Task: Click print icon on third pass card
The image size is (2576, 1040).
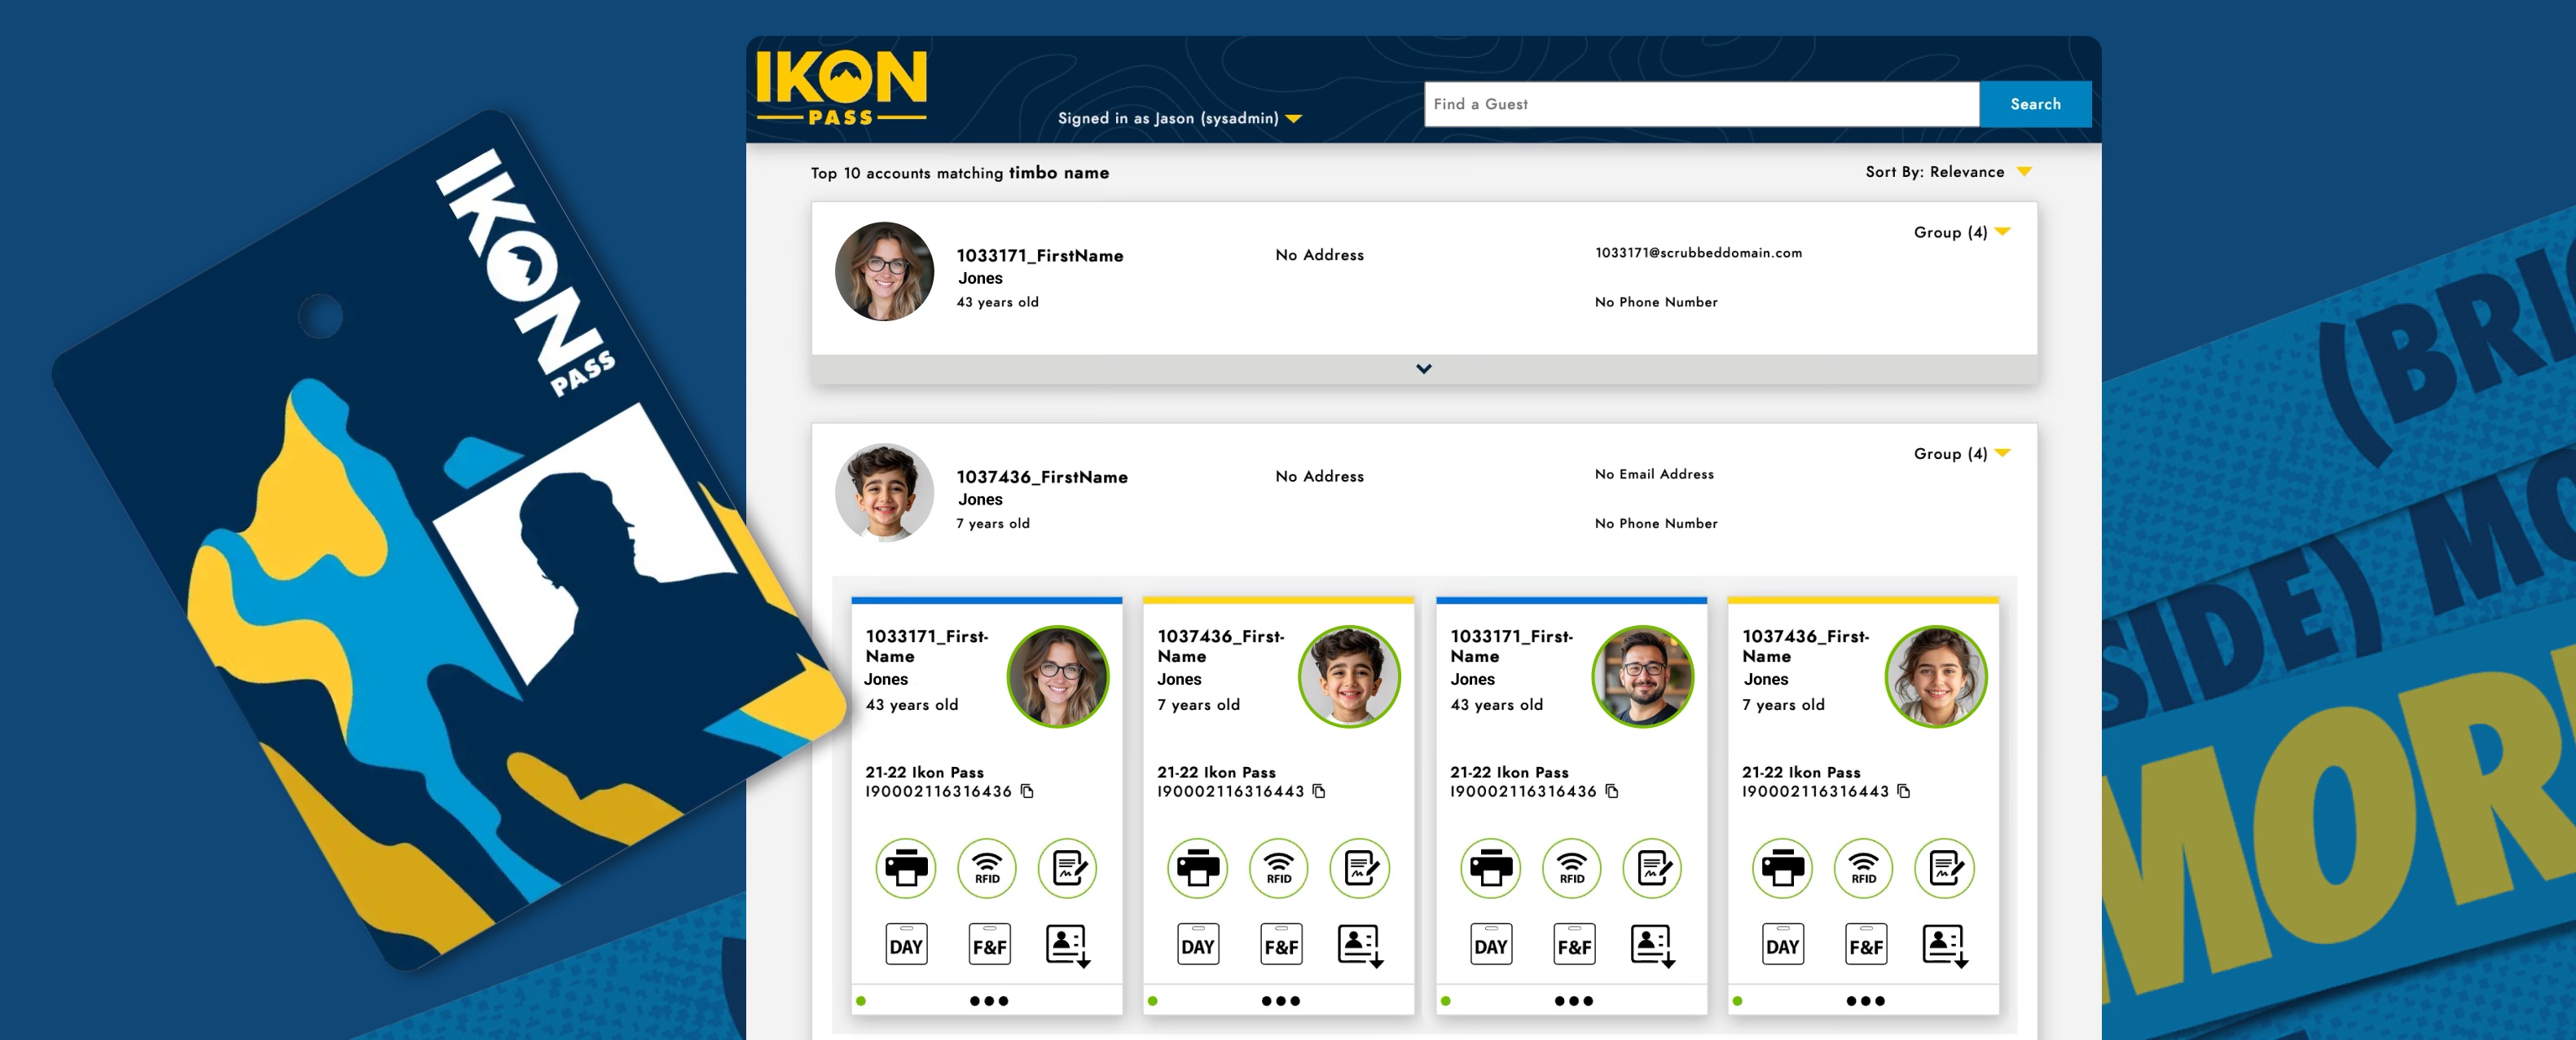Action: coord(1490,868)
